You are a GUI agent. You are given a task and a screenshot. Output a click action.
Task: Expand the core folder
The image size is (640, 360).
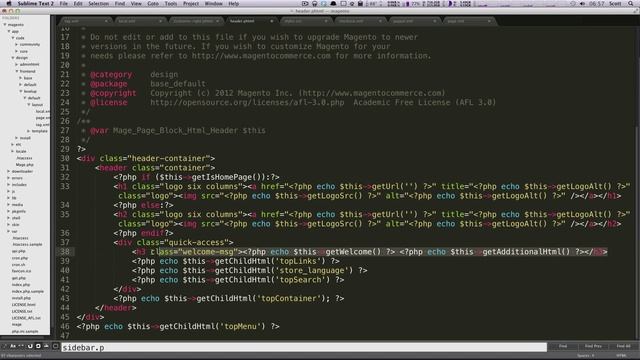[x=17, y=51]
